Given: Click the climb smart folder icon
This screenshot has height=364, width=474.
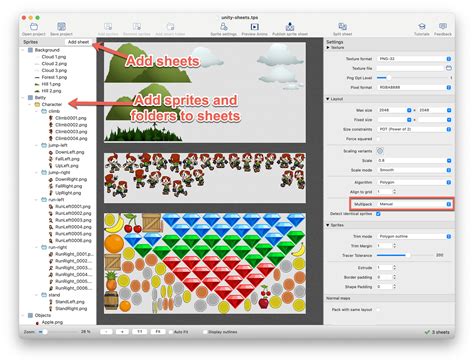Looking at the screenshot, I should (44, 111).
